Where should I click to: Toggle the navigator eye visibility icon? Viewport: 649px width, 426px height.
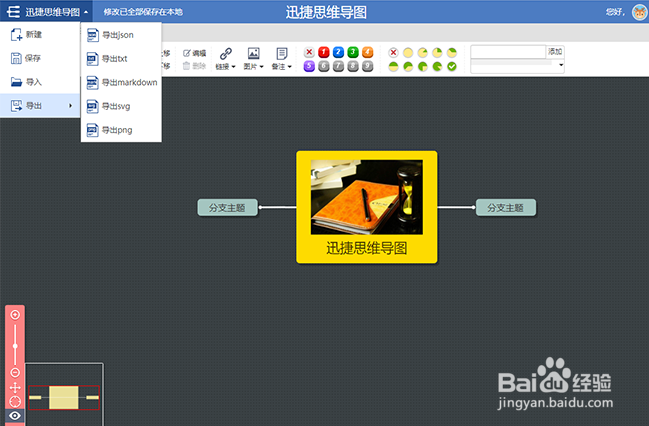[15, 416]
